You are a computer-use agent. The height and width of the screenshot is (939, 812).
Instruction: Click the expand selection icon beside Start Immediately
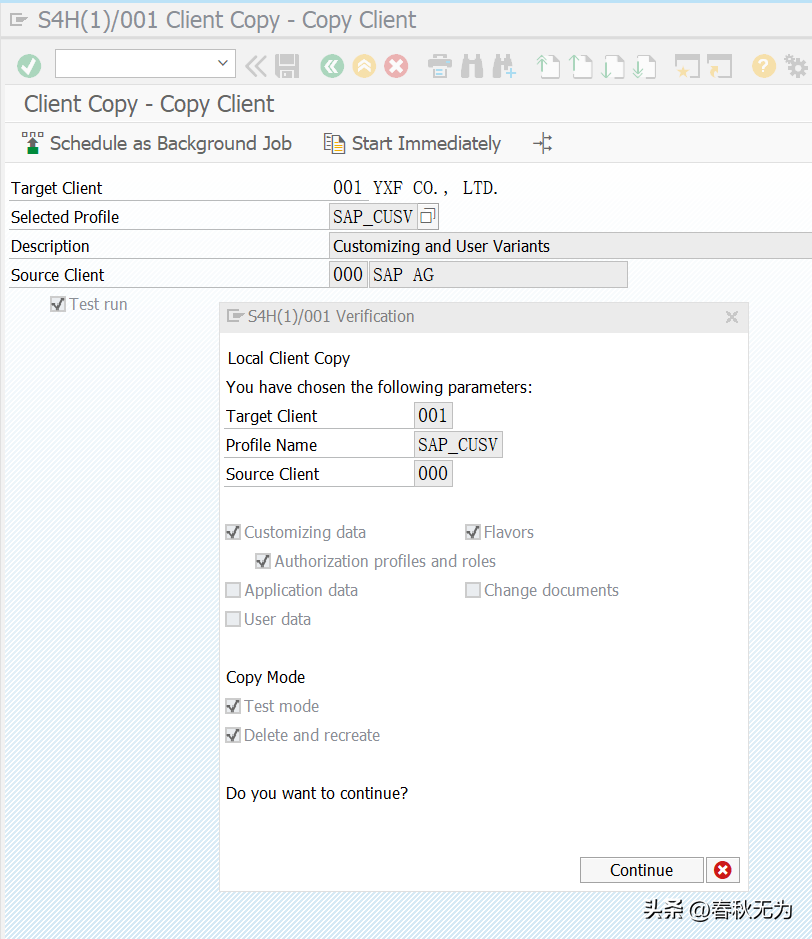tap(543, 144)
